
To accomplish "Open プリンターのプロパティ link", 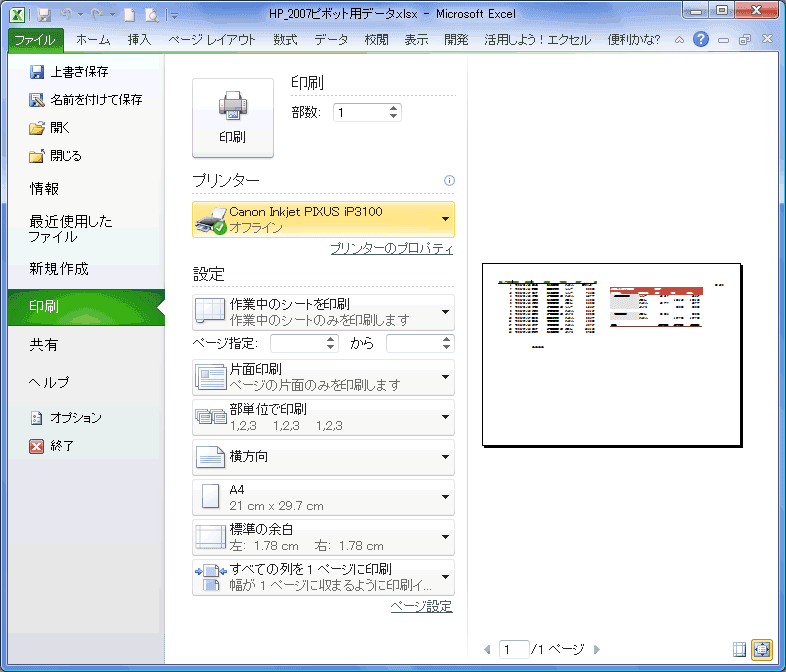I will click(x=391, y=249).
